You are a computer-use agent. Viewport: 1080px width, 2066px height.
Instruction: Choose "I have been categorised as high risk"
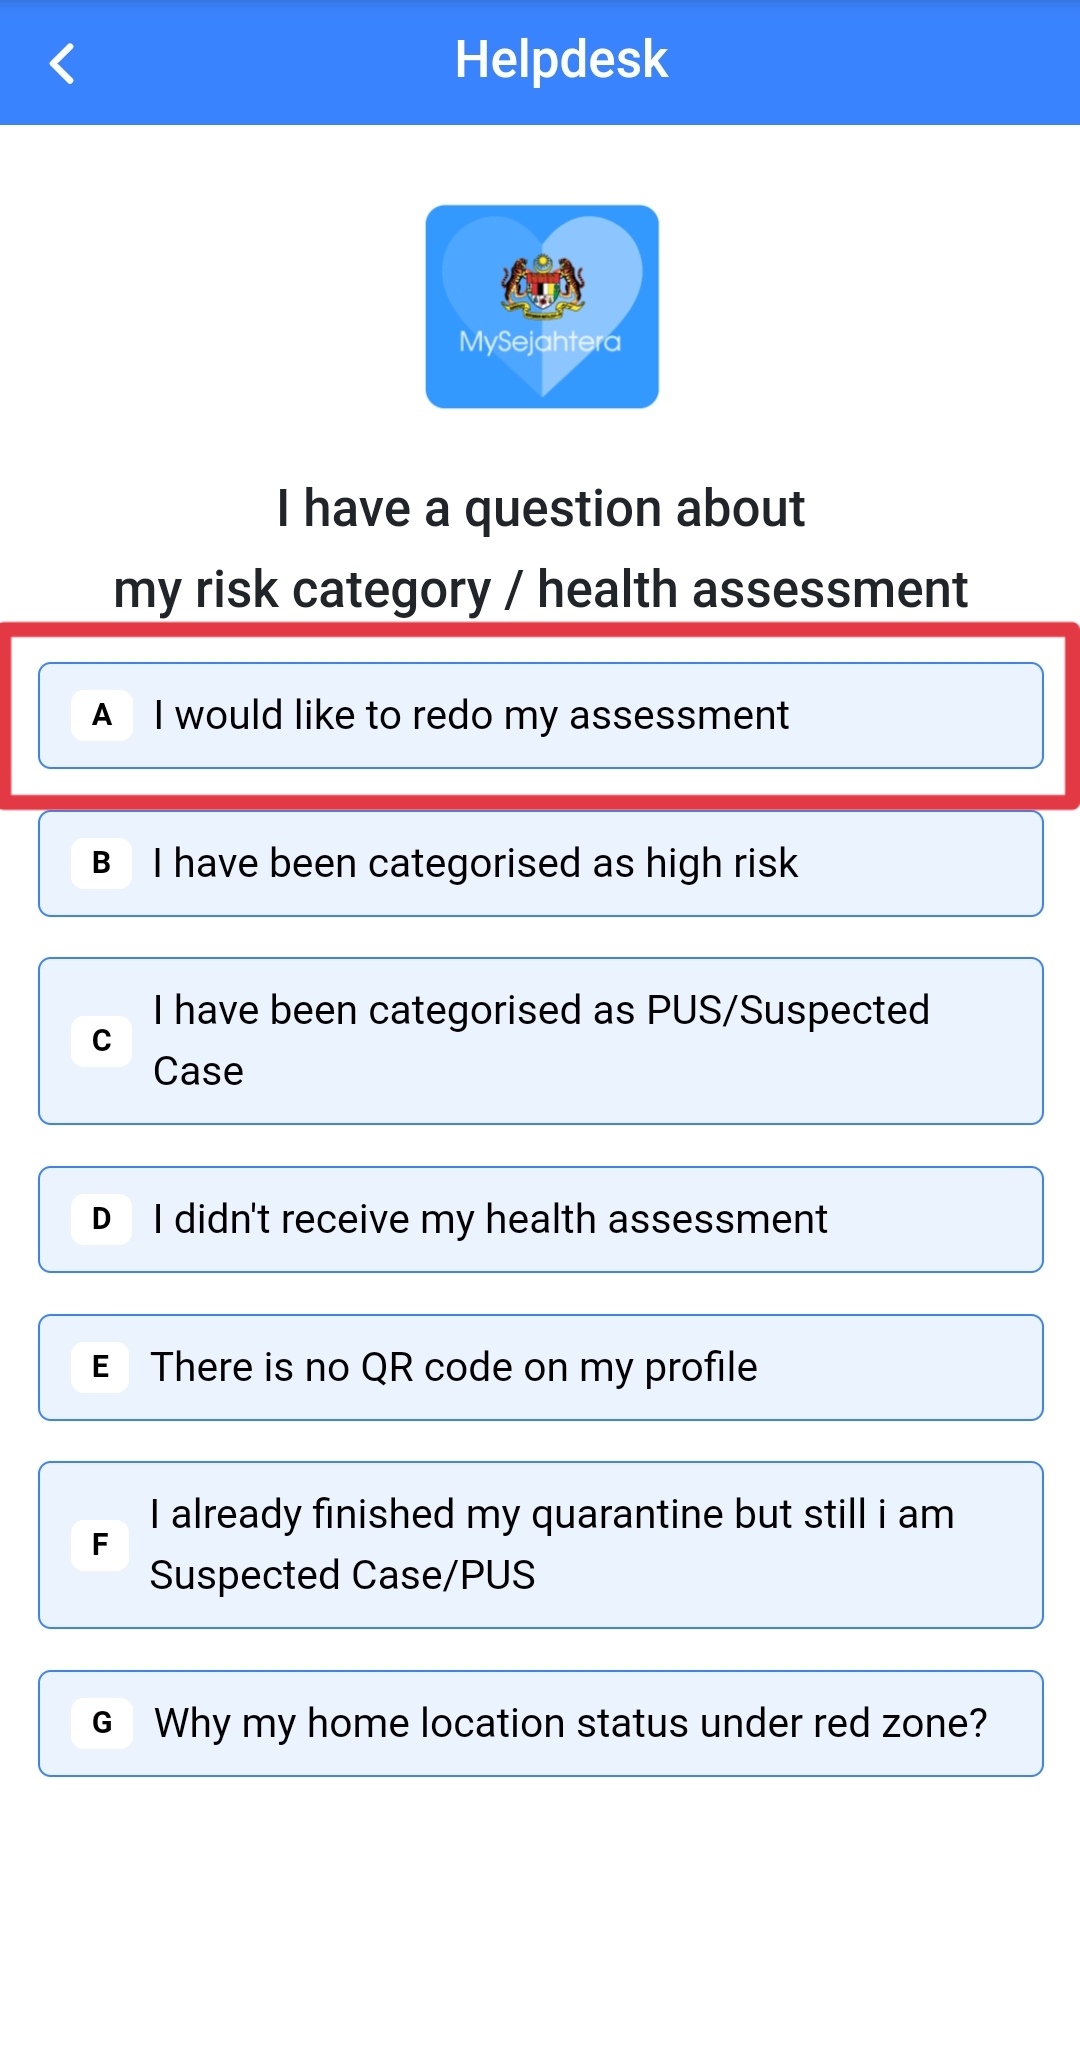pos(541,864)
